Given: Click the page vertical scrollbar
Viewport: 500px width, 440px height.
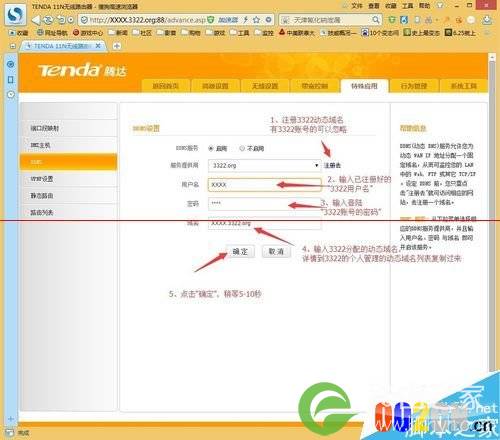Looking at the screenshot, I should tap(492, 213).
